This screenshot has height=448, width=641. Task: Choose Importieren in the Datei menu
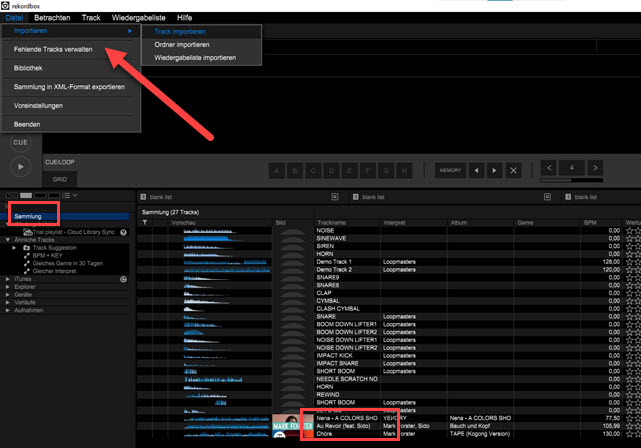pyautogui.click(x=71, y=31)
